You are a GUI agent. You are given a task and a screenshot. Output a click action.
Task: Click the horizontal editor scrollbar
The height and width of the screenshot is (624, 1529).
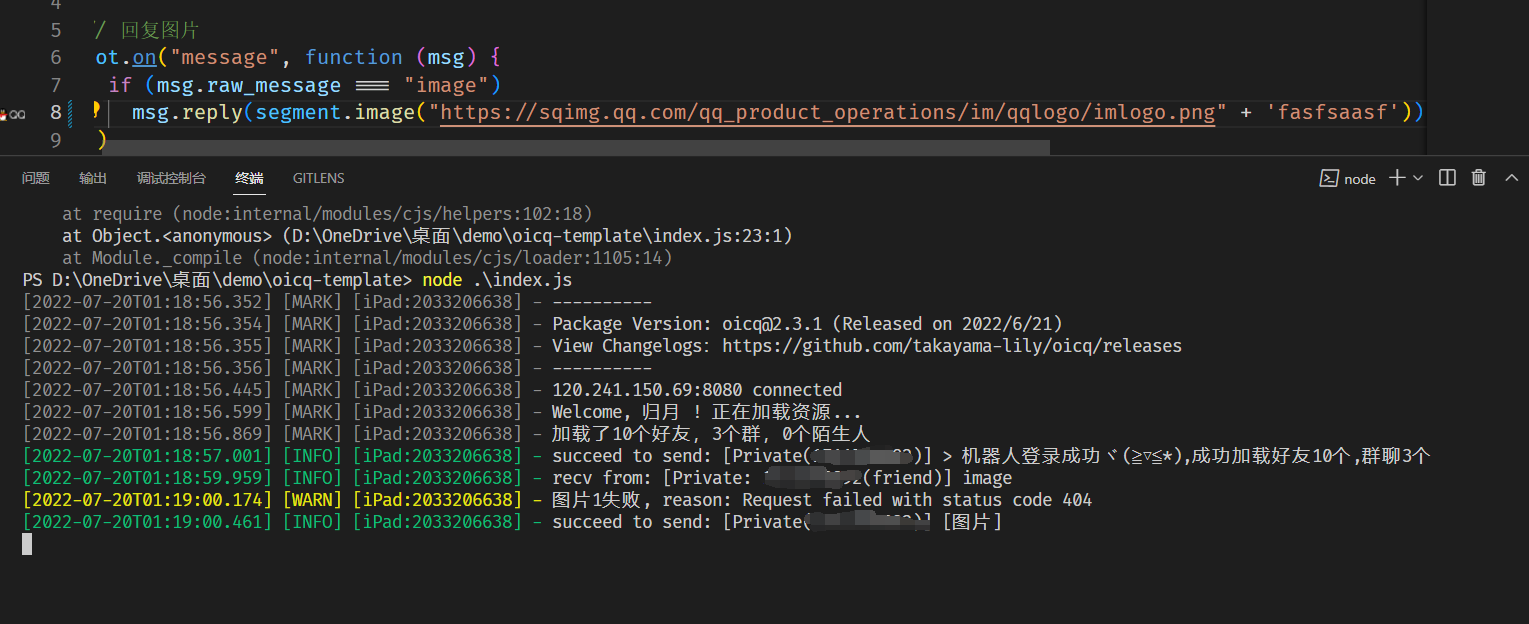point(576,147)
